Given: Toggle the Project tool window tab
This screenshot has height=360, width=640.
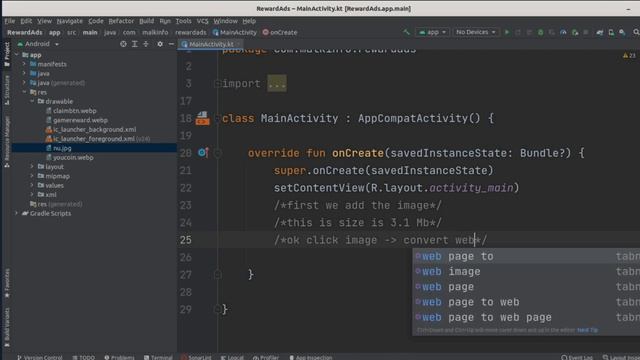Looking at the screenshot, I should [x=7, y=54].
